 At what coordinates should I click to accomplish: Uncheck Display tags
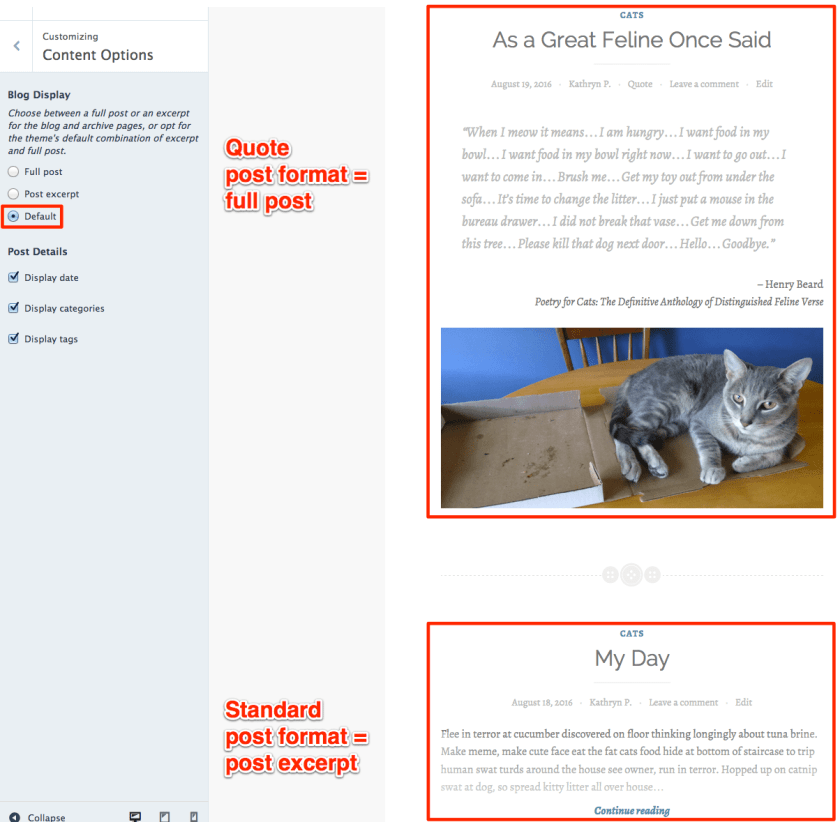pos(11,338)
